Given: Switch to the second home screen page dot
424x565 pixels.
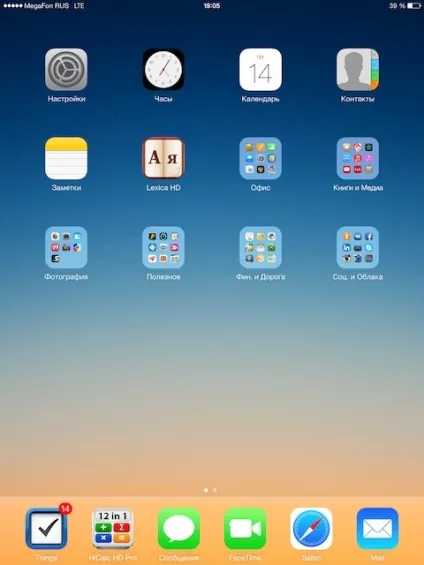Looking at the screenshot, I should (215, 490).
